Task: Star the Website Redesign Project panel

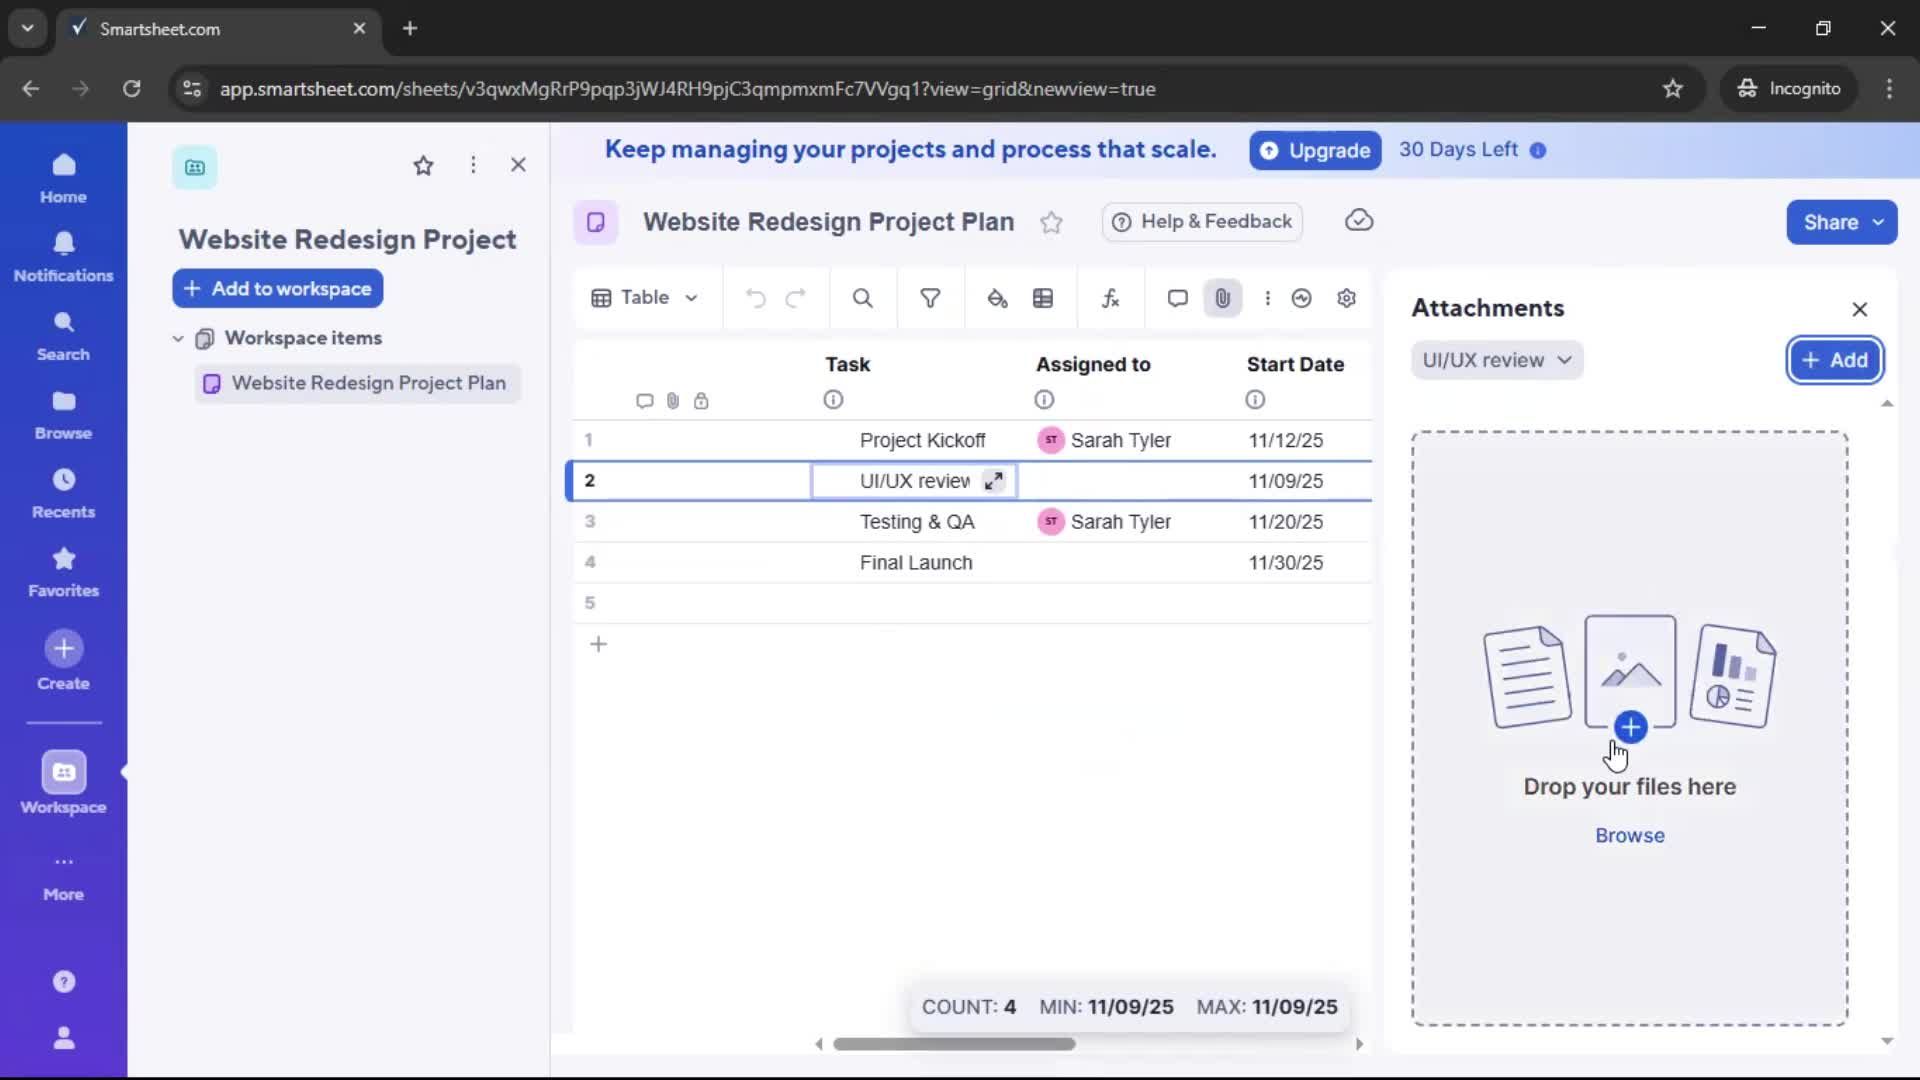Action: (x=423, y=165)
